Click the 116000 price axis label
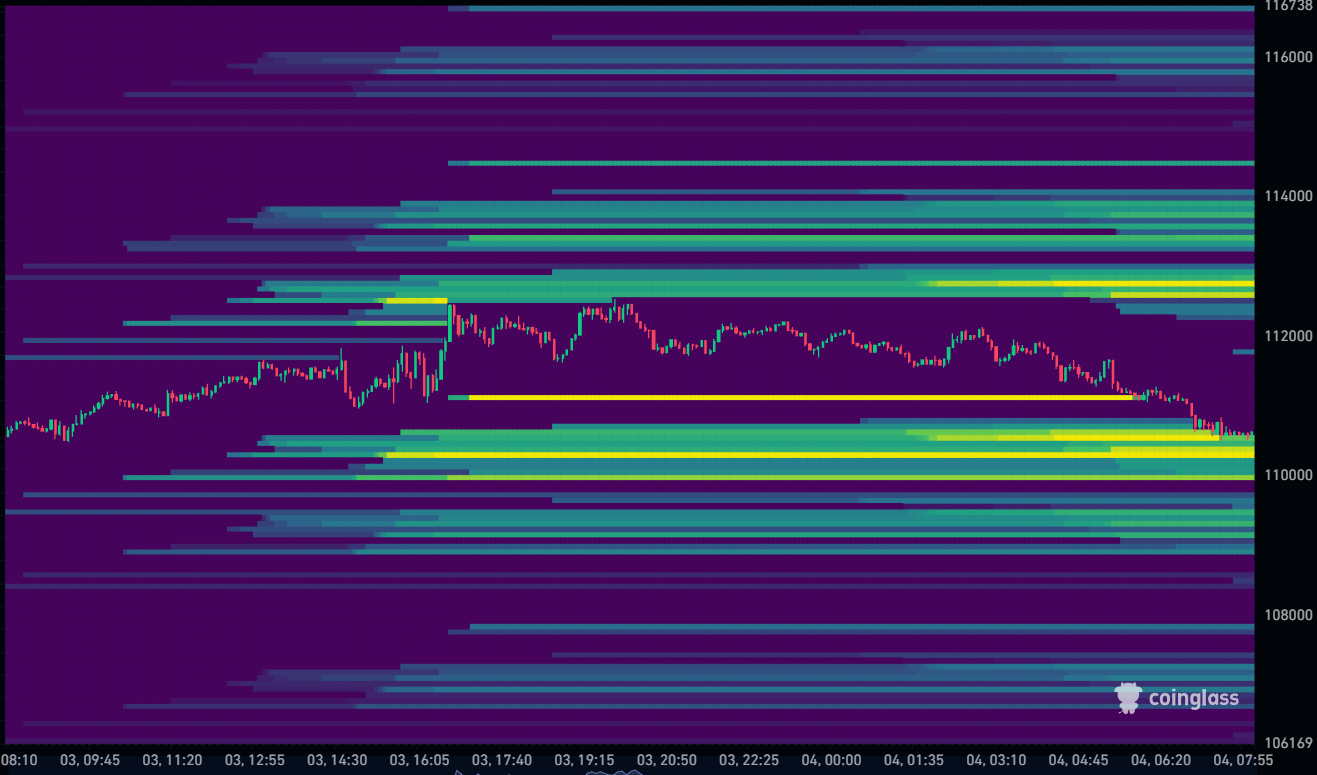 tap(1289, 57)
